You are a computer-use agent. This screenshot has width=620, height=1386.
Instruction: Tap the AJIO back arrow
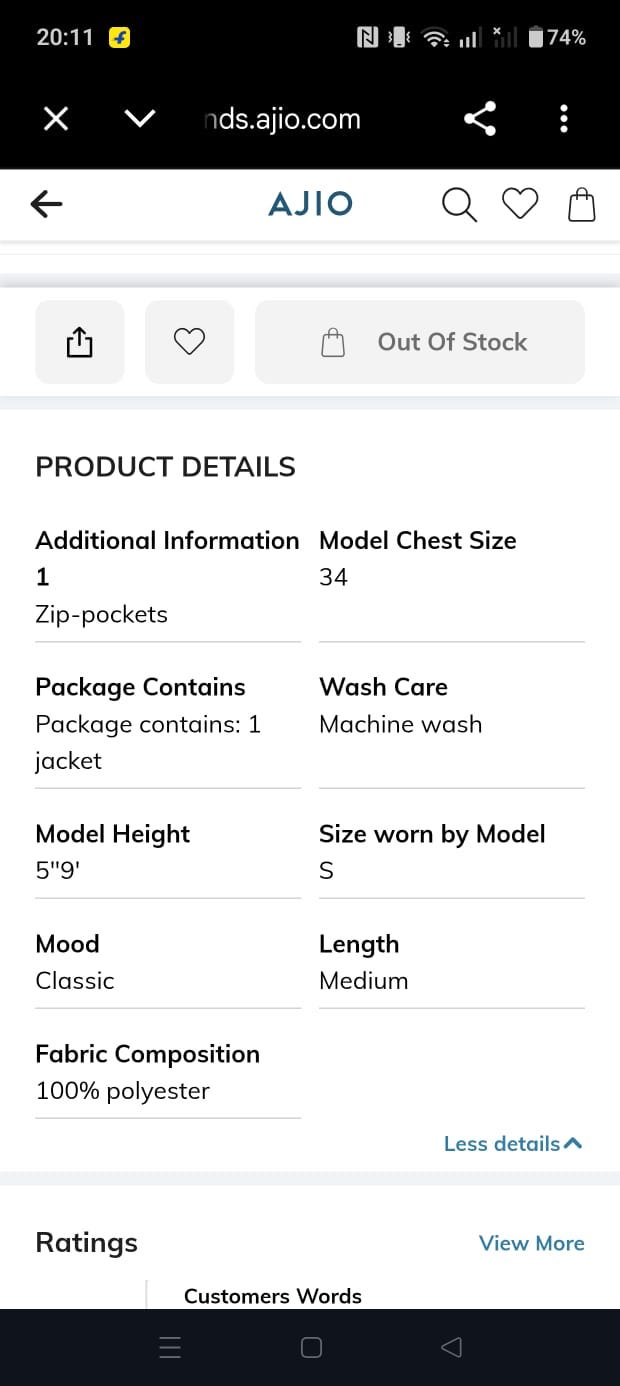(46, 204)
